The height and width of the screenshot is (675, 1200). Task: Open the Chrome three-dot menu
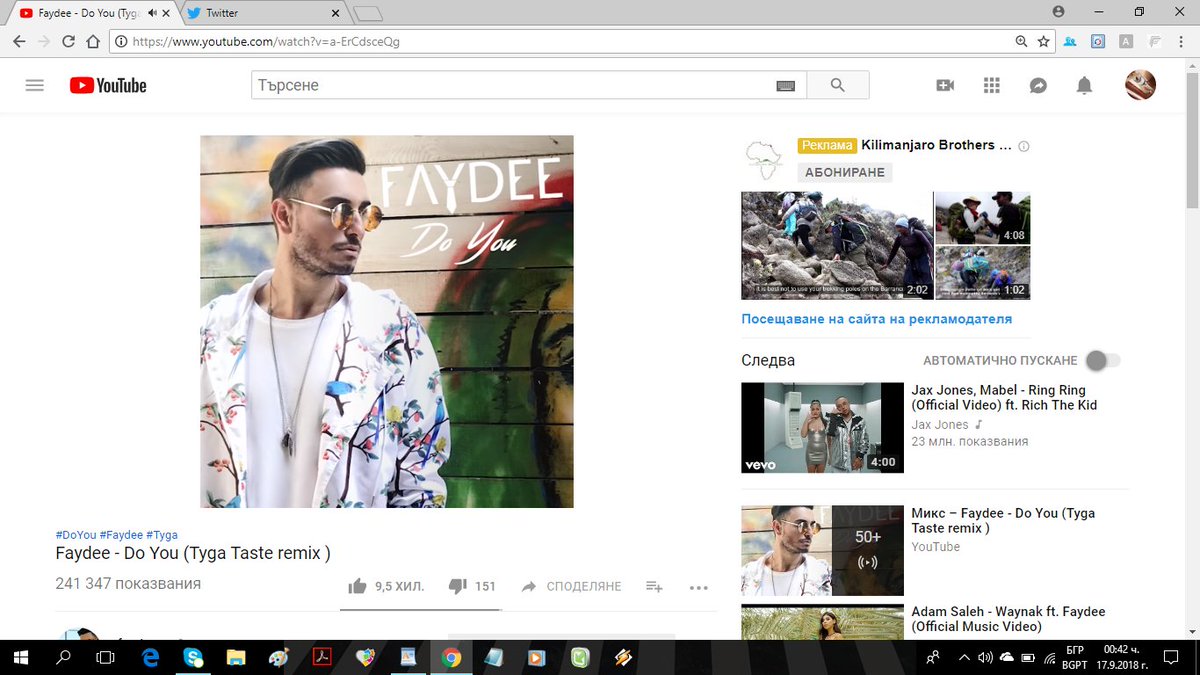1183,42
